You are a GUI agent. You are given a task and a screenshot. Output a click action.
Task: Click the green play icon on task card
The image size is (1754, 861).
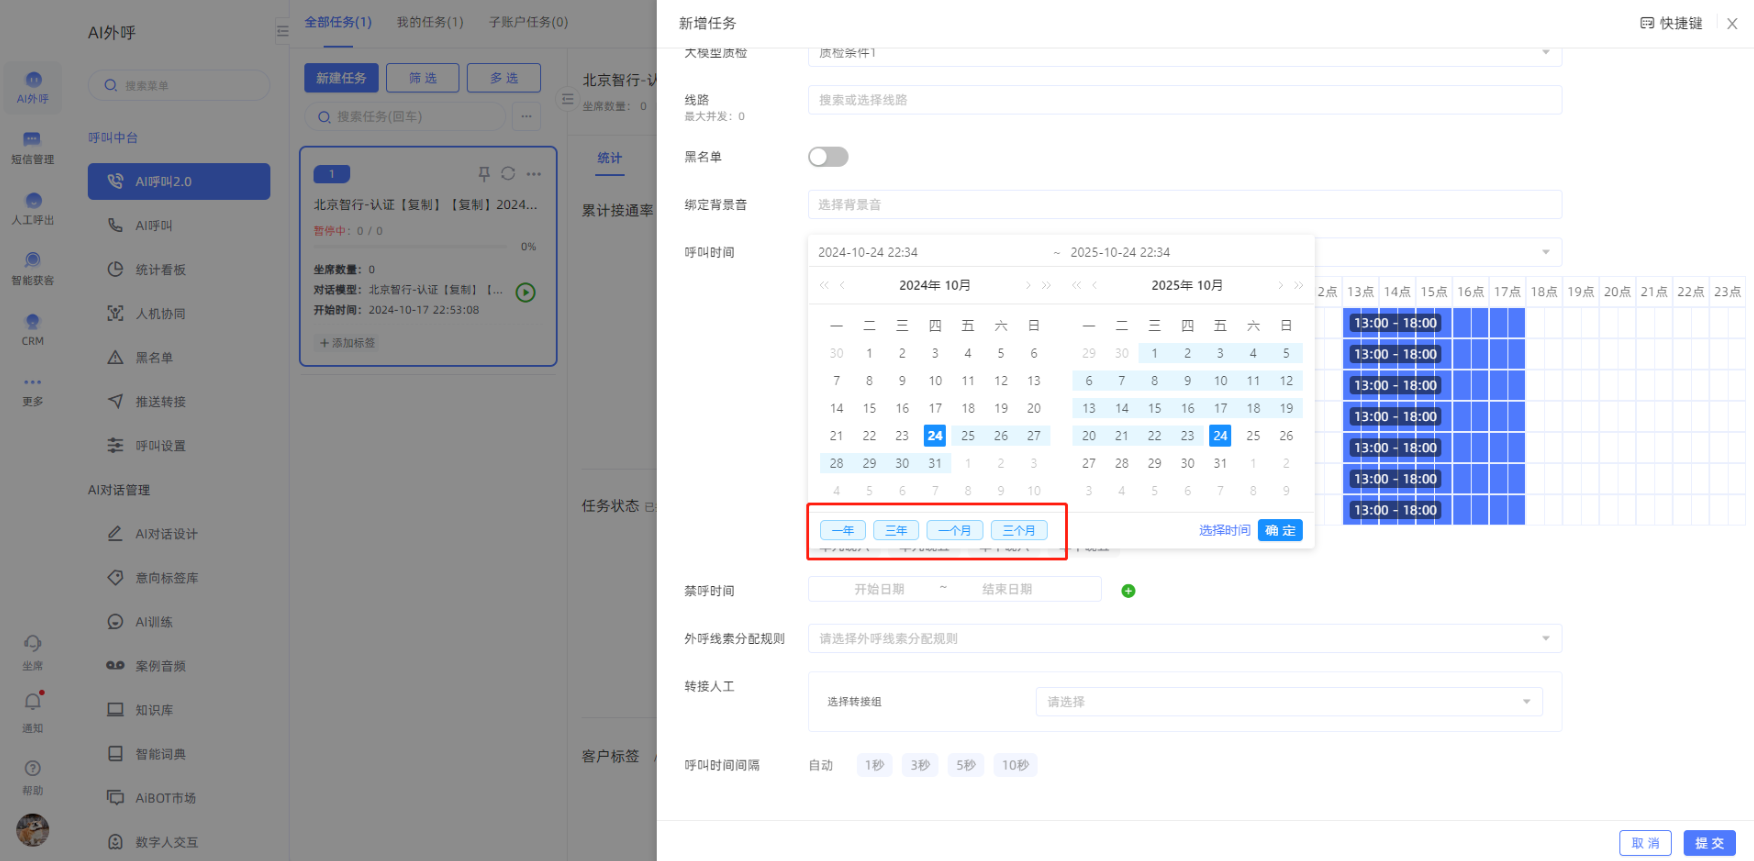pos(525,292)
